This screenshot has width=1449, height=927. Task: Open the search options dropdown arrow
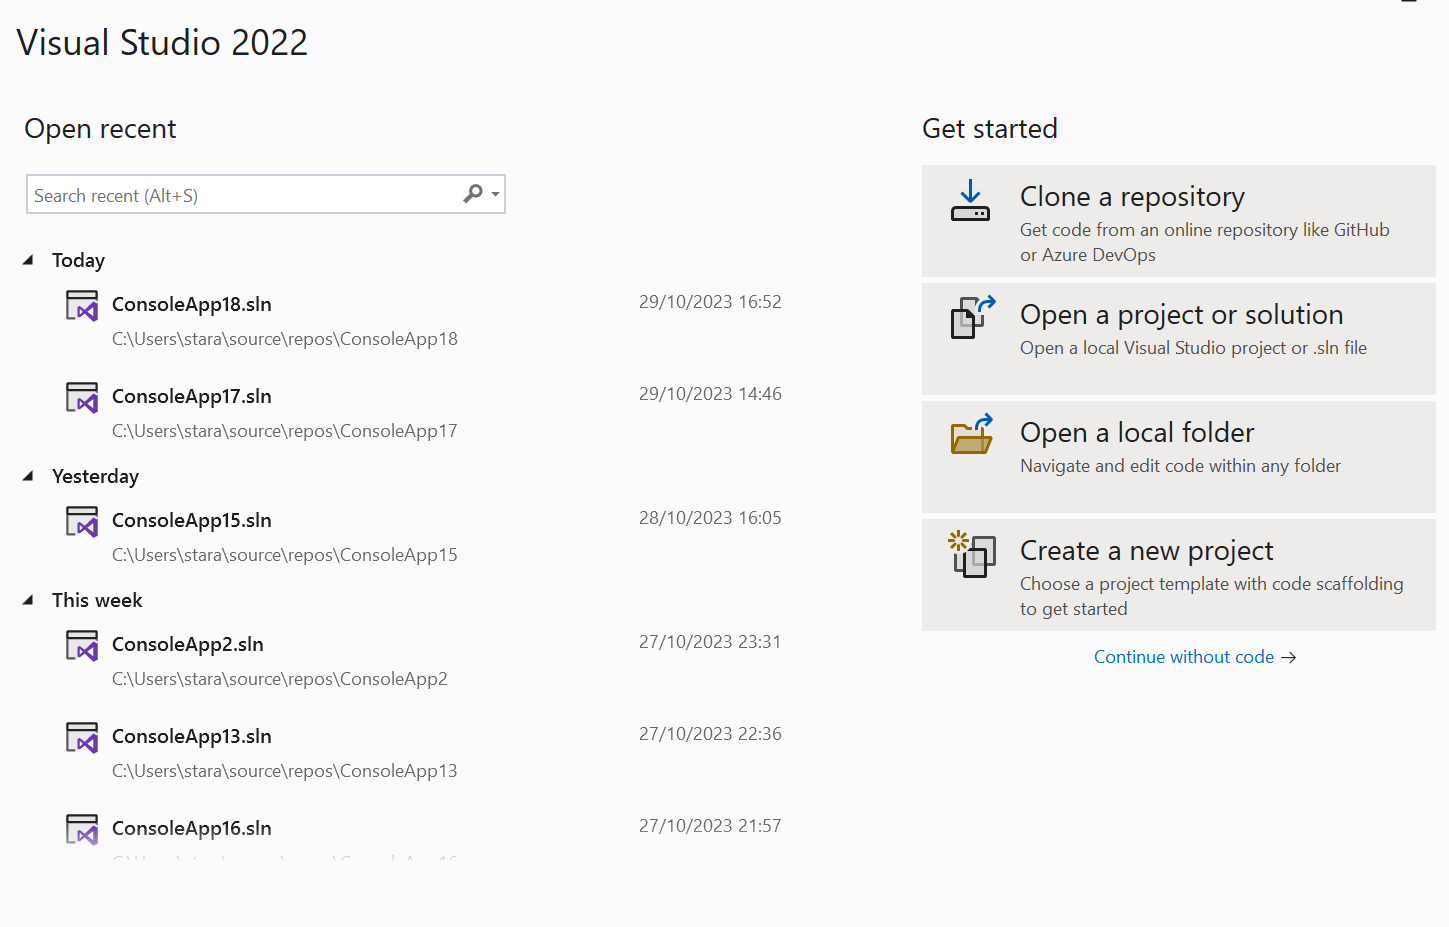point(495,194)
